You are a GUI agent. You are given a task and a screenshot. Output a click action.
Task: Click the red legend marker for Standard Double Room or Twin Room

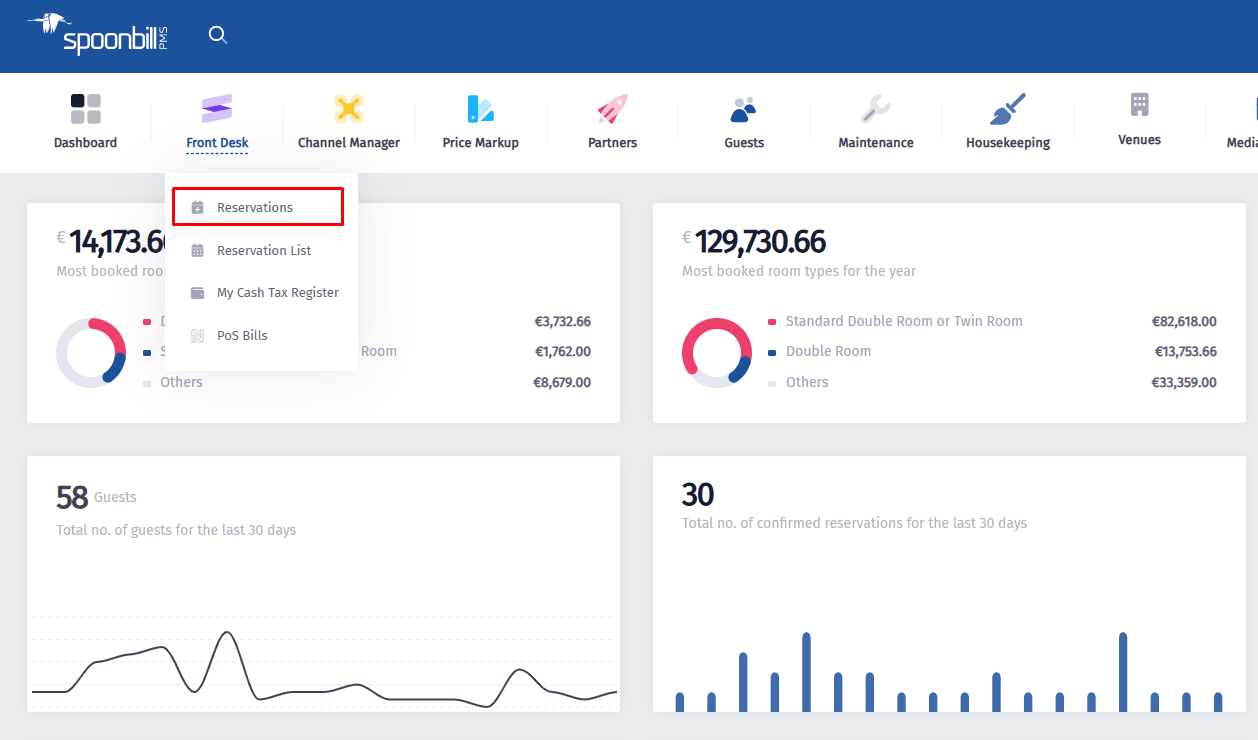772,322
